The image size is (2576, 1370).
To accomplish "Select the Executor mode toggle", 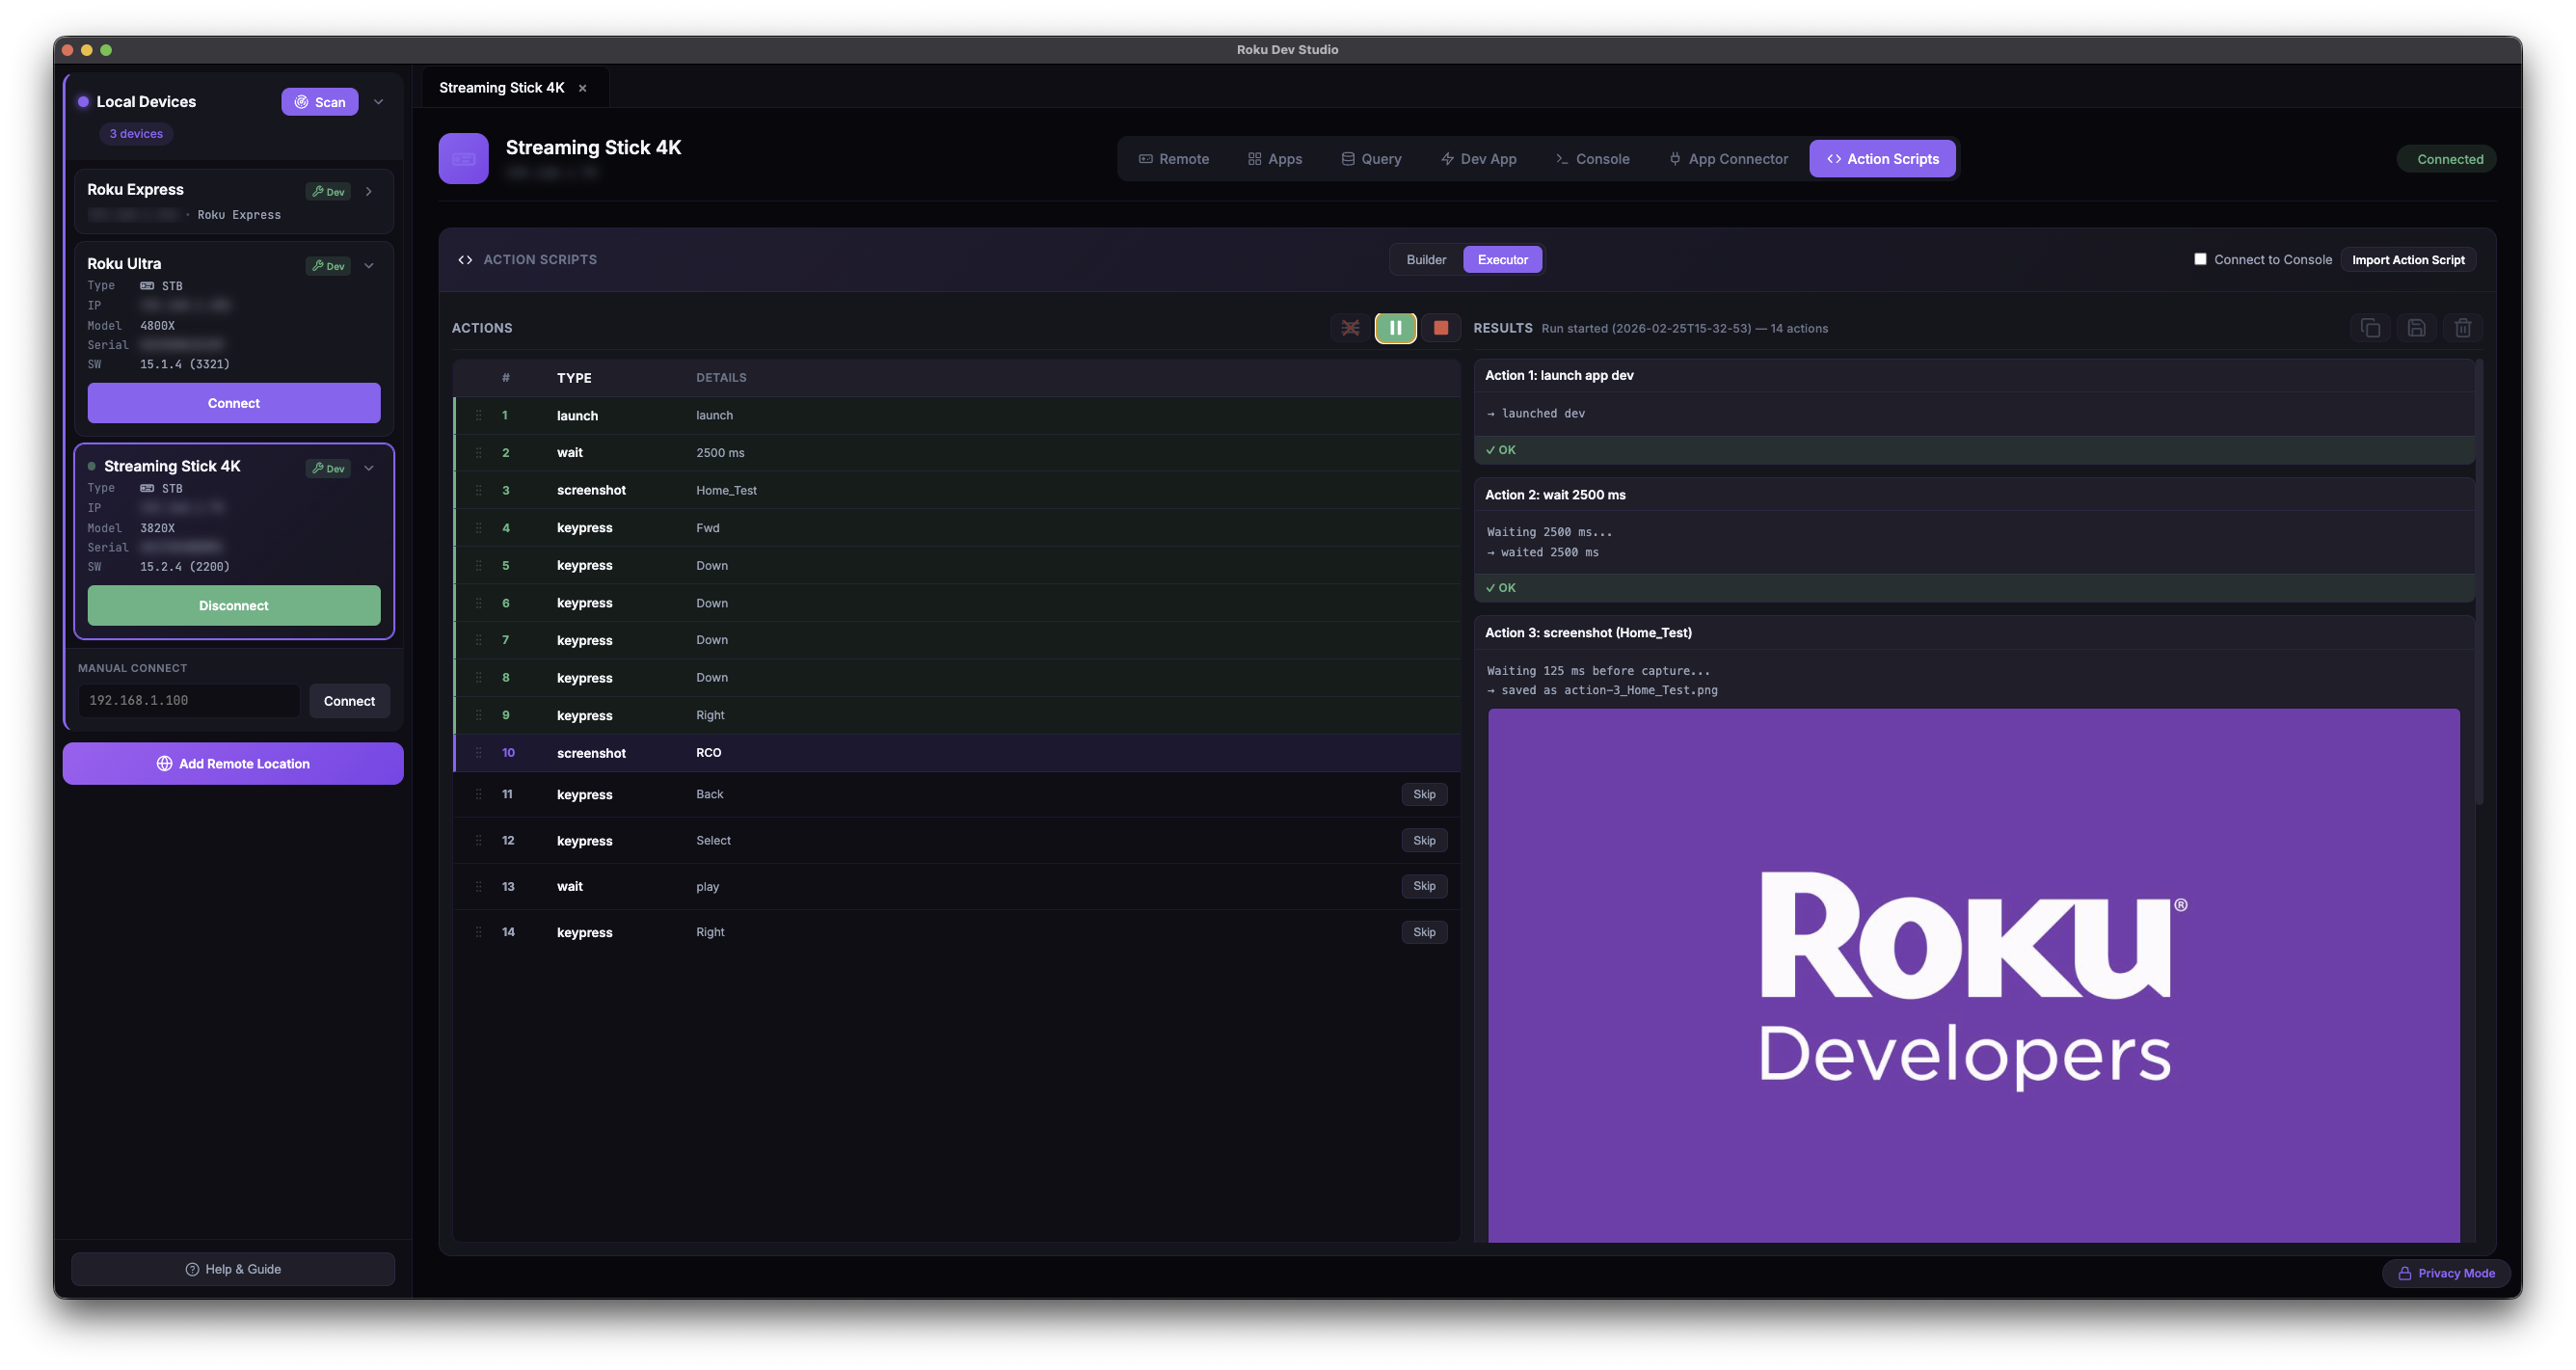I will coord(1502,260).
